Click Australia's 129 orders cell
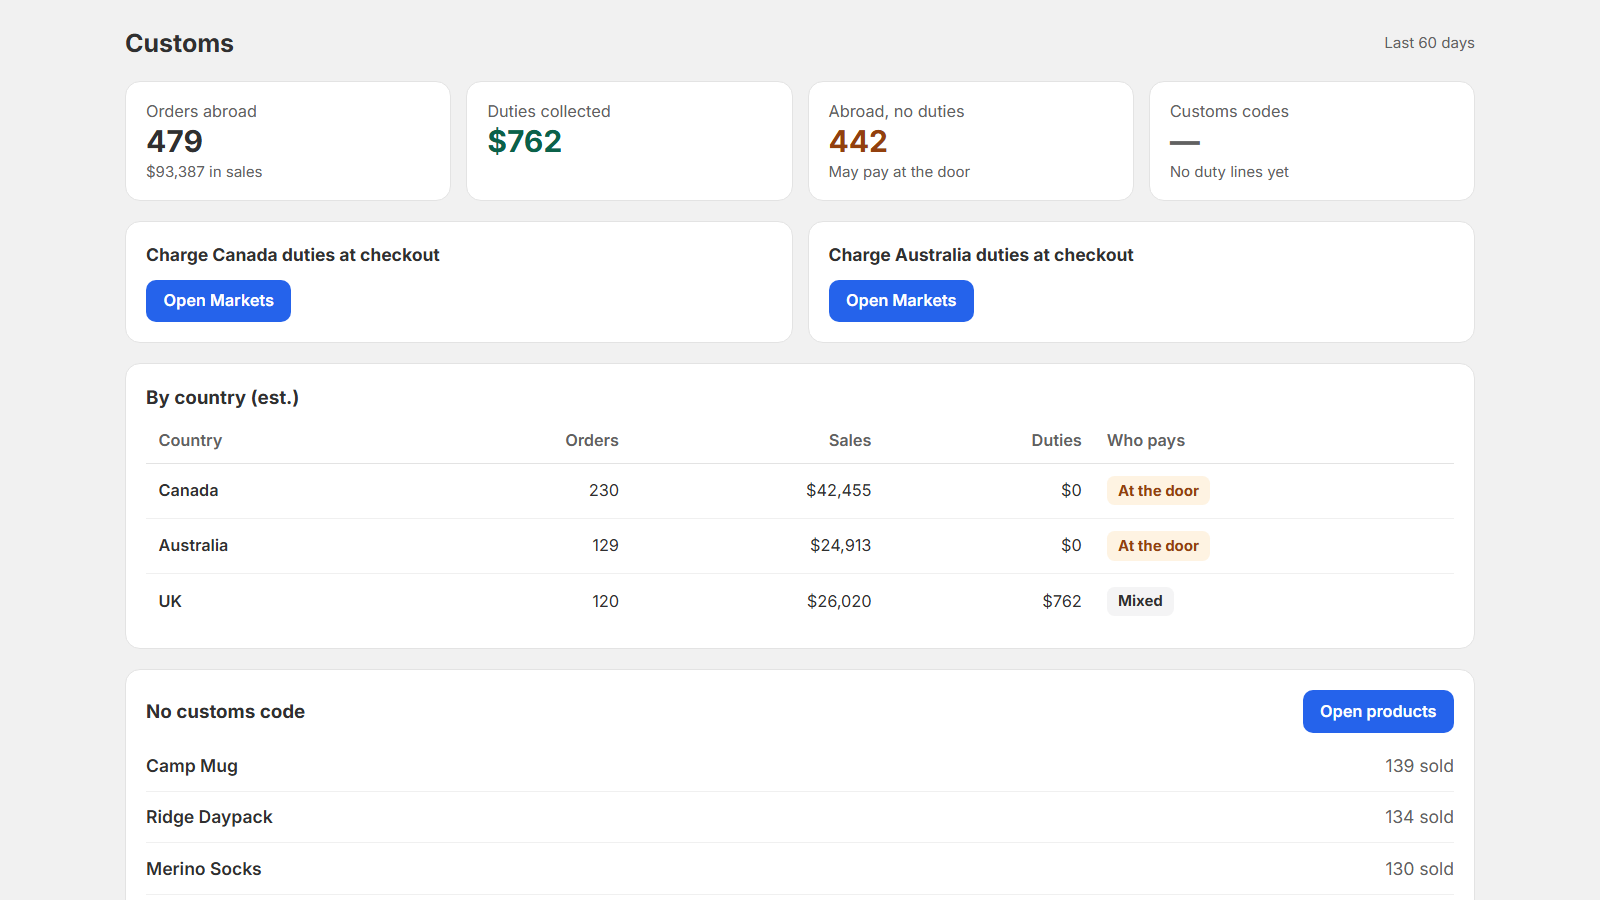This screenshot has height=900, width=1600. [x=605, y=545]
